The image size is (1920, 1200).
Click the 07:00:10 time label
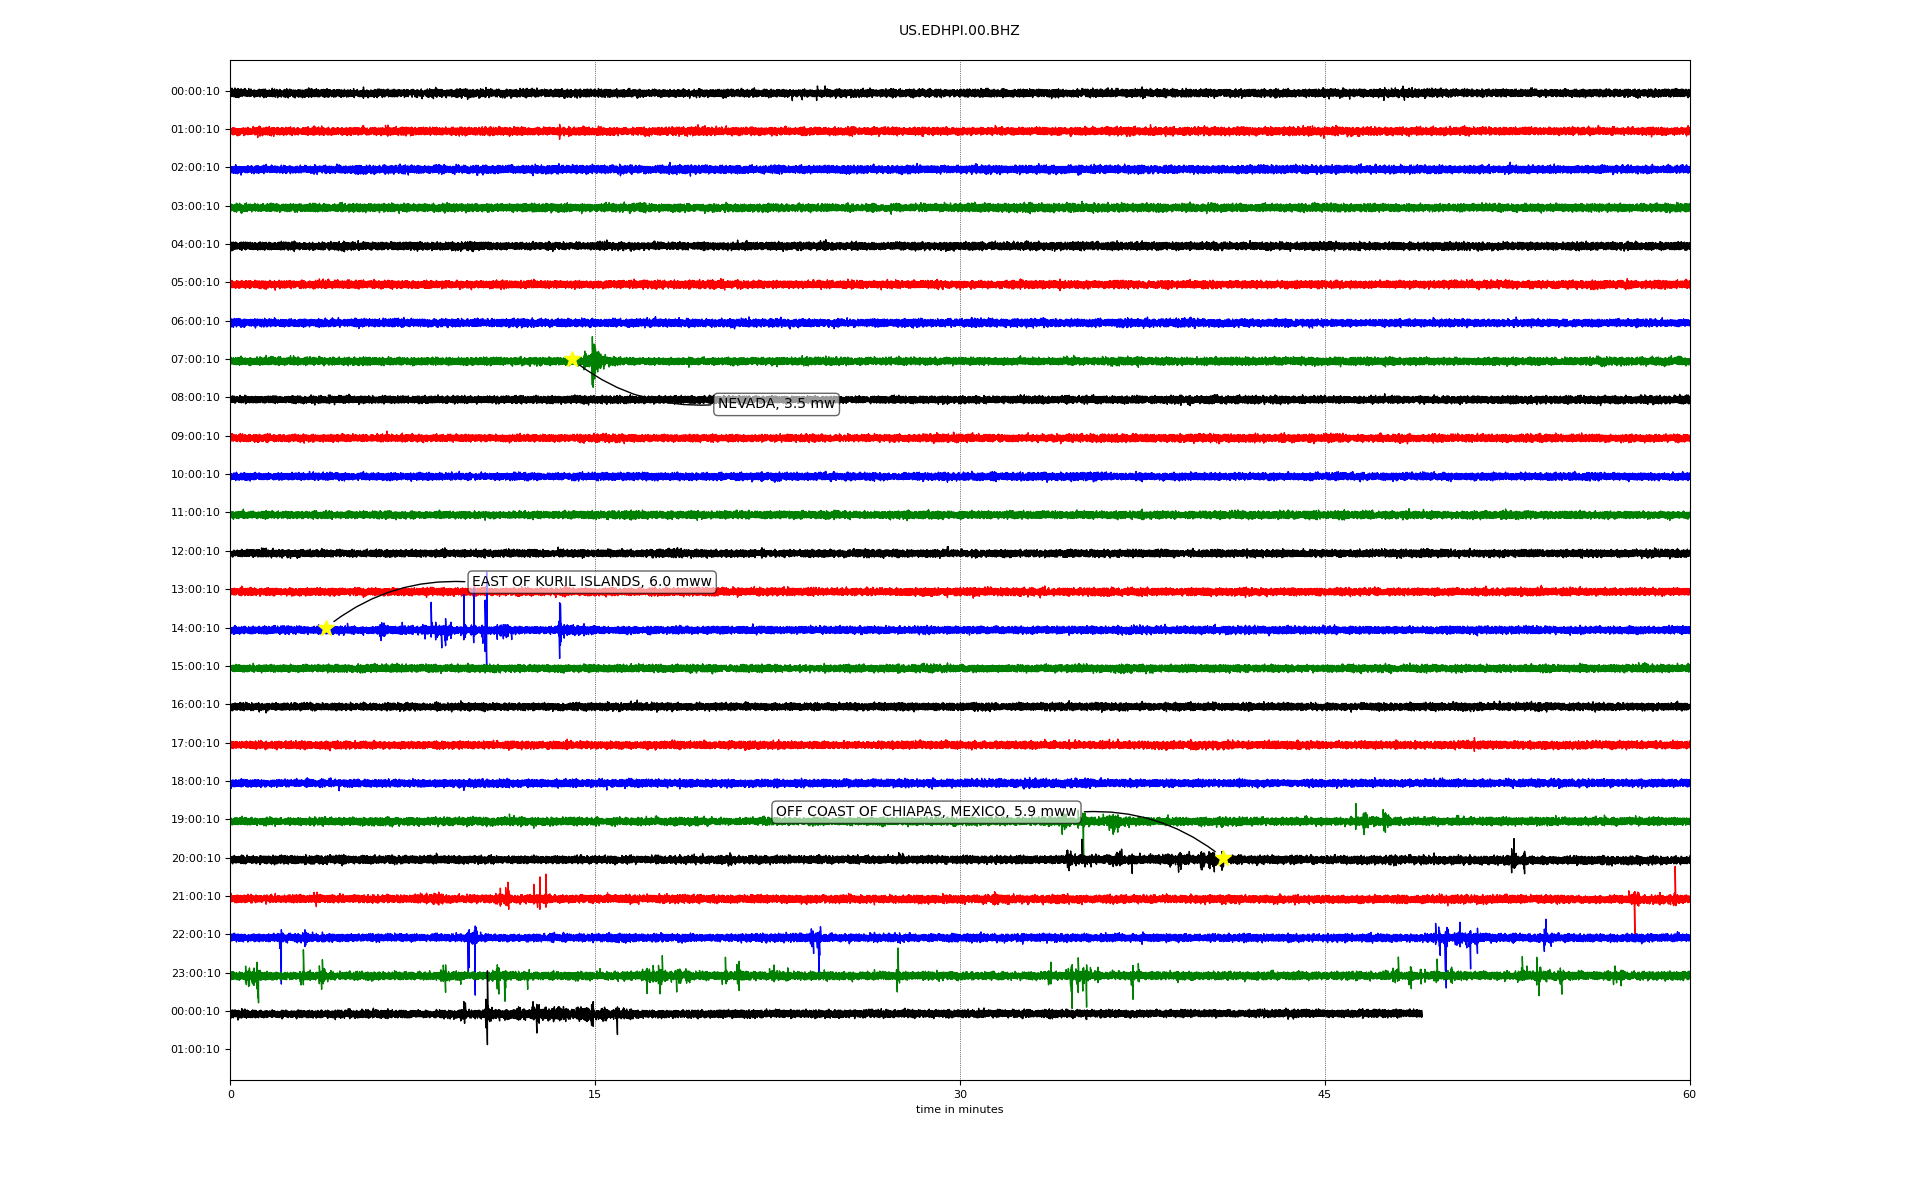point(195,359)
